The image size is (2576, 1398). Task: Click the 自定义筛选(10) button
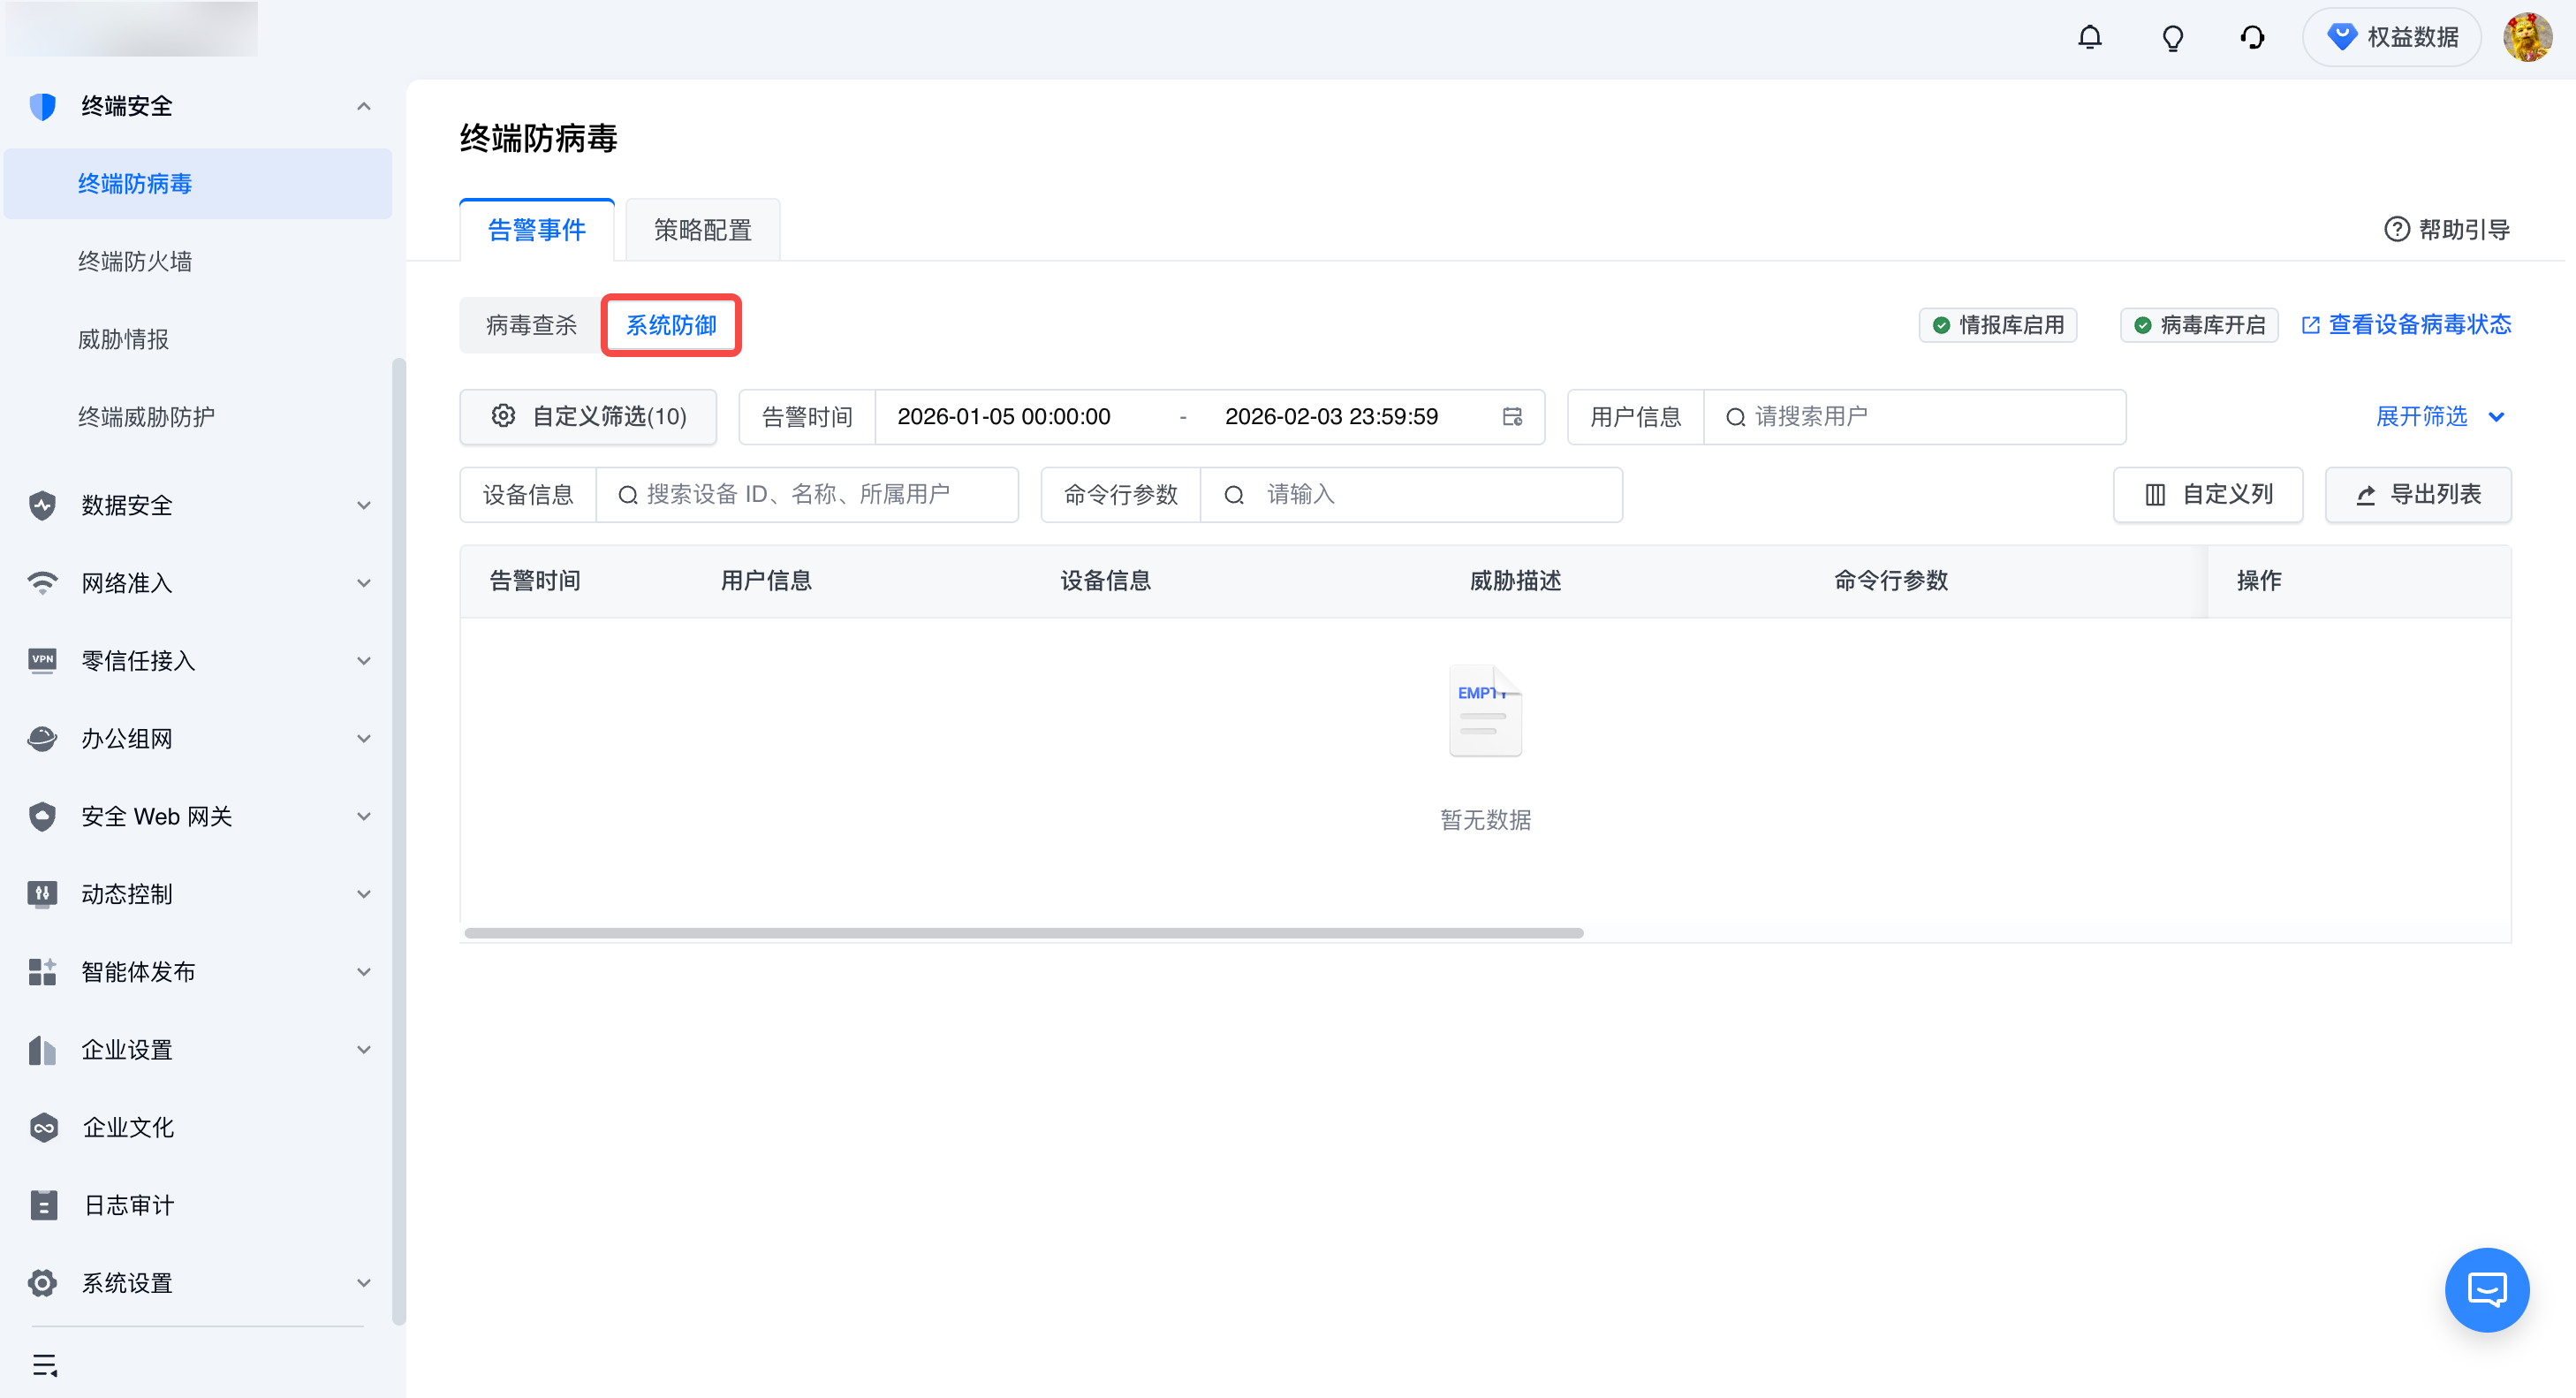588,416
